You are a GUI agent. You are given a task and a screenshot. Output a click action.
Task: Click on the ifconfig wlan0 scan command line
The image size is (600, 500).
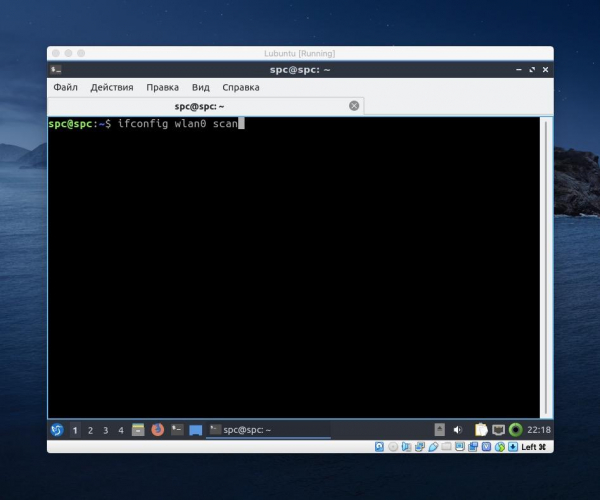click(178, 124)
